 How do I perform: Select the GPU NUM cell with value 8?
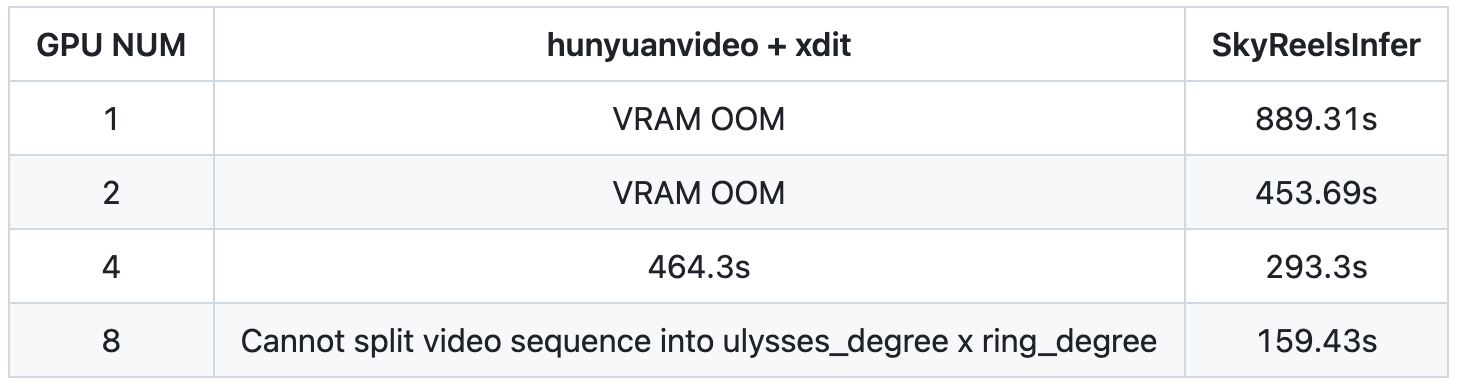point(111,341)
